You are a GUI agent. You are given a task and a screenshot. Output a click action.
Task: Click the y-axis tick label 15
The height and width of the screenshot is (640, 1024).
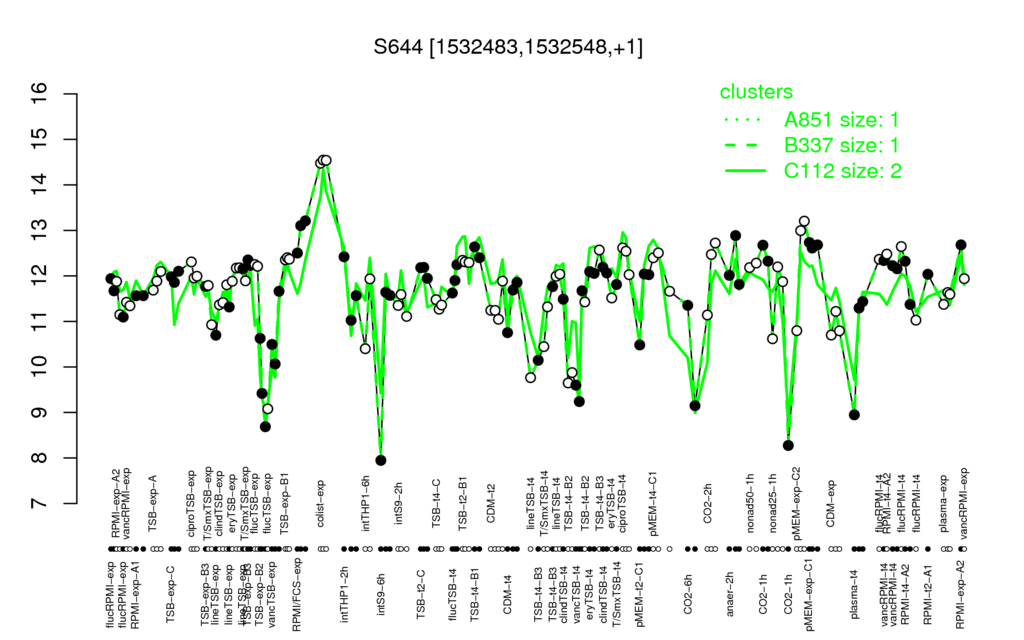[x=40, y=139]
